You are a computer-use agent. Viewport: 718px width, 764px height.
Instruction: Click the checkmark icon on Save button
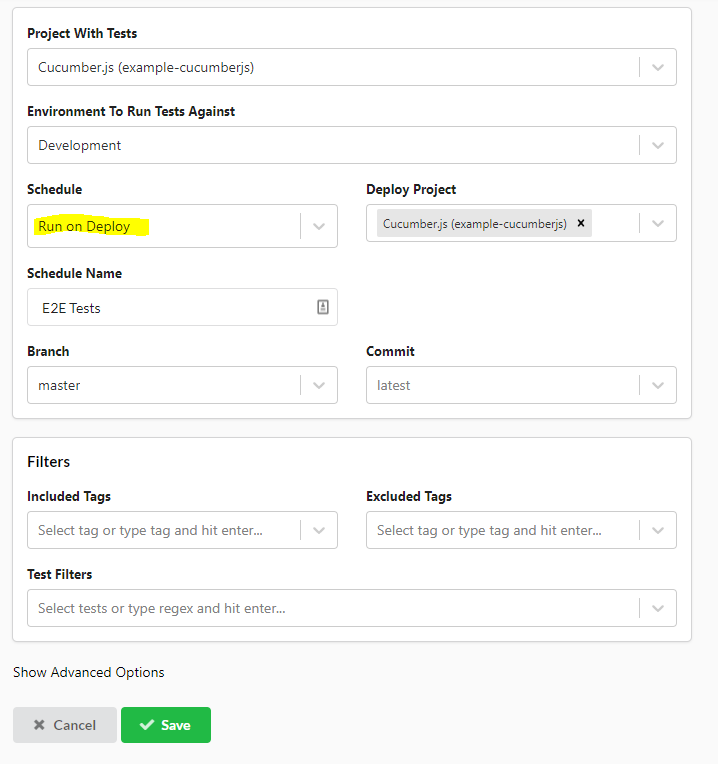[147, 725]
